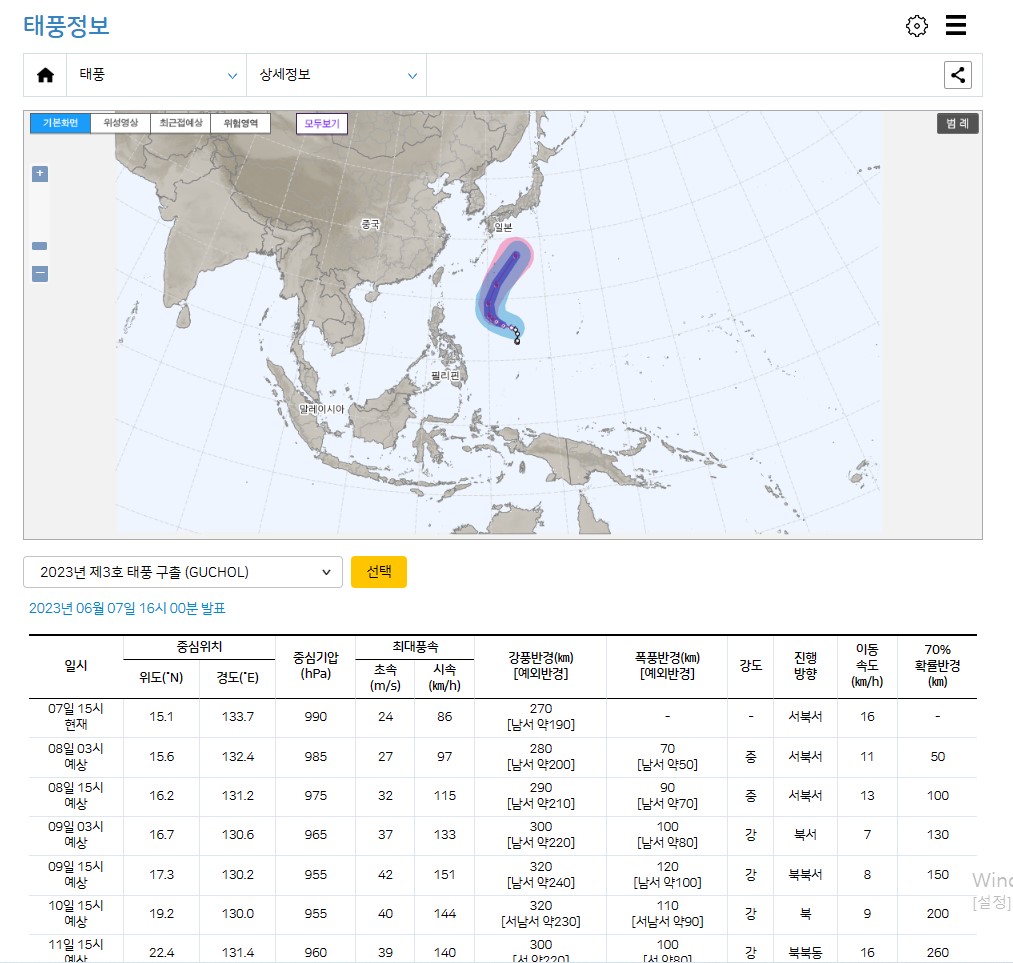Zoom out the map with minus button

click(39, 274)
